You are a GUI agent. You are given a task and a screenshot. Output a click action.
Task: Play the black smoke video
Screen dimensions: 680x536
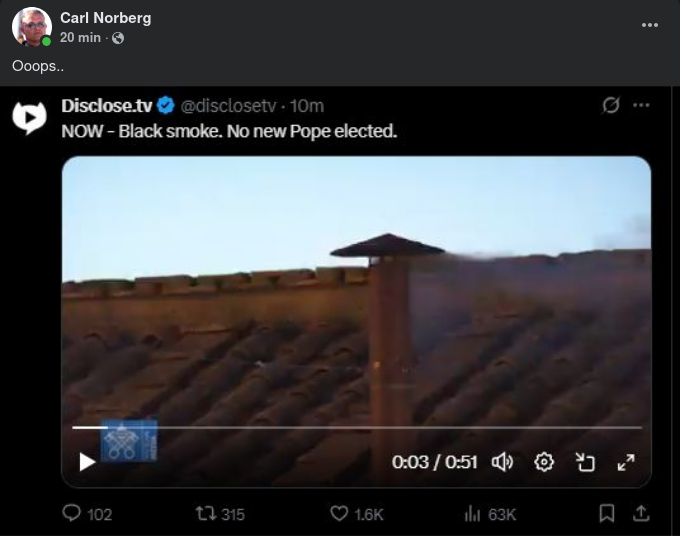87,462
